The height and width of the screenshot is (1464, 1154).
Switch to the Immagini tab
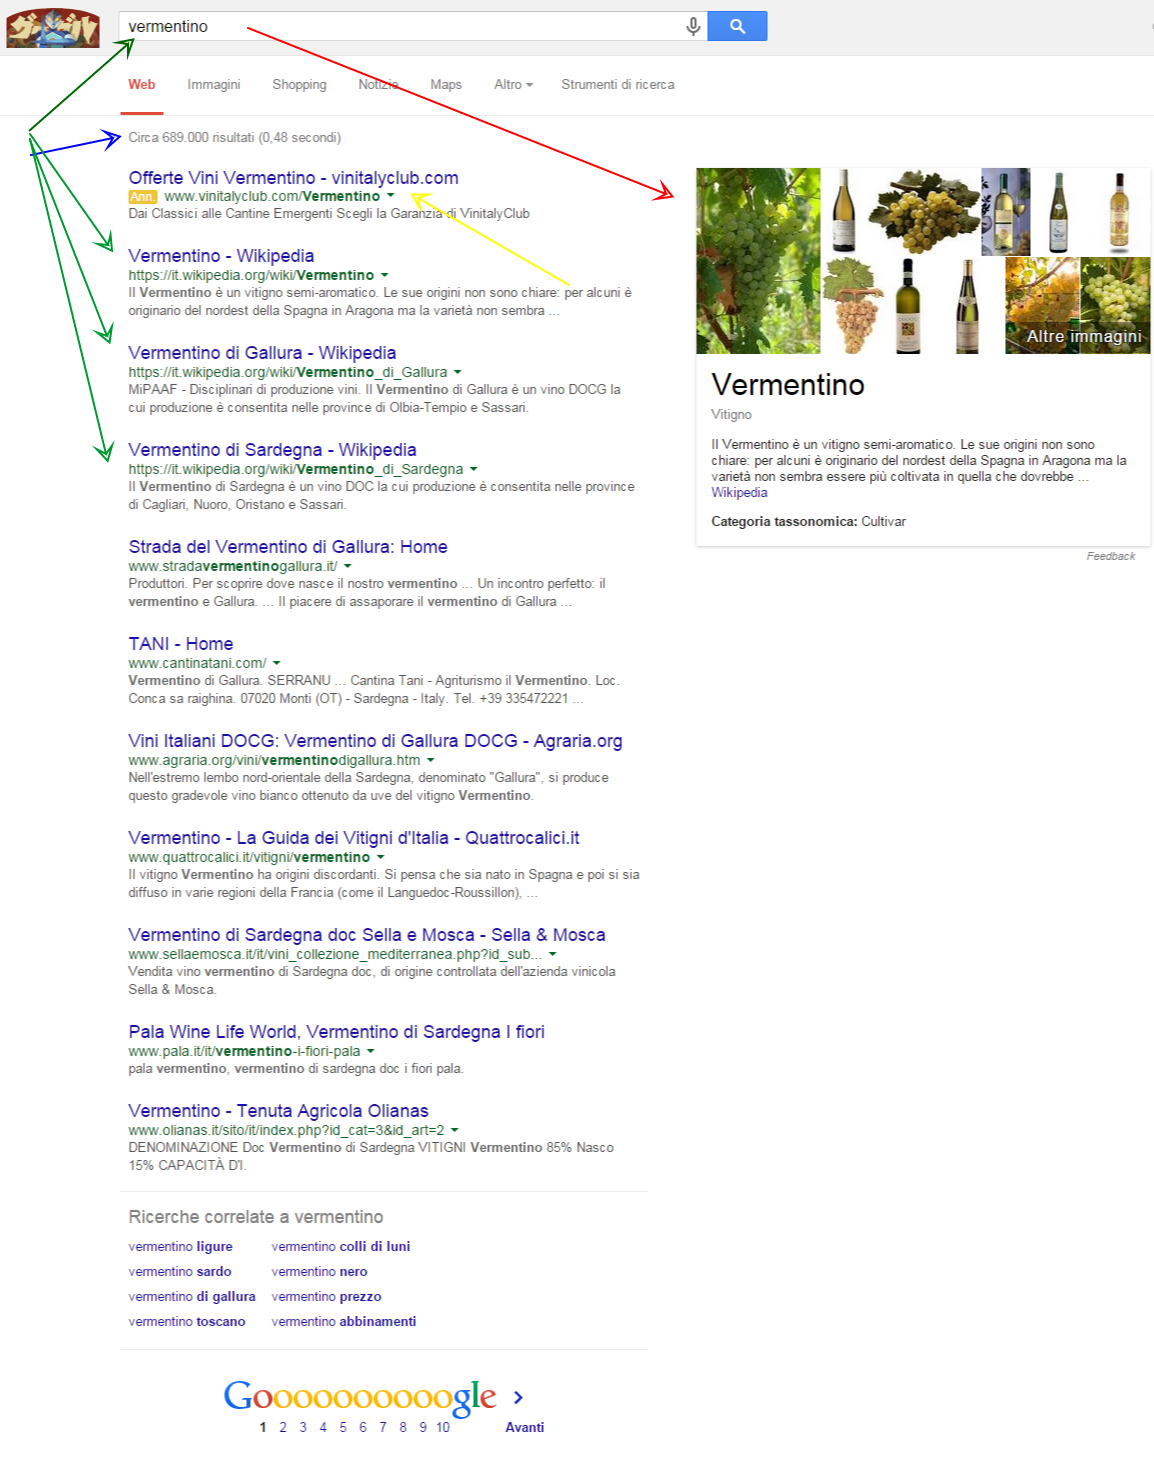click(214, 85)
